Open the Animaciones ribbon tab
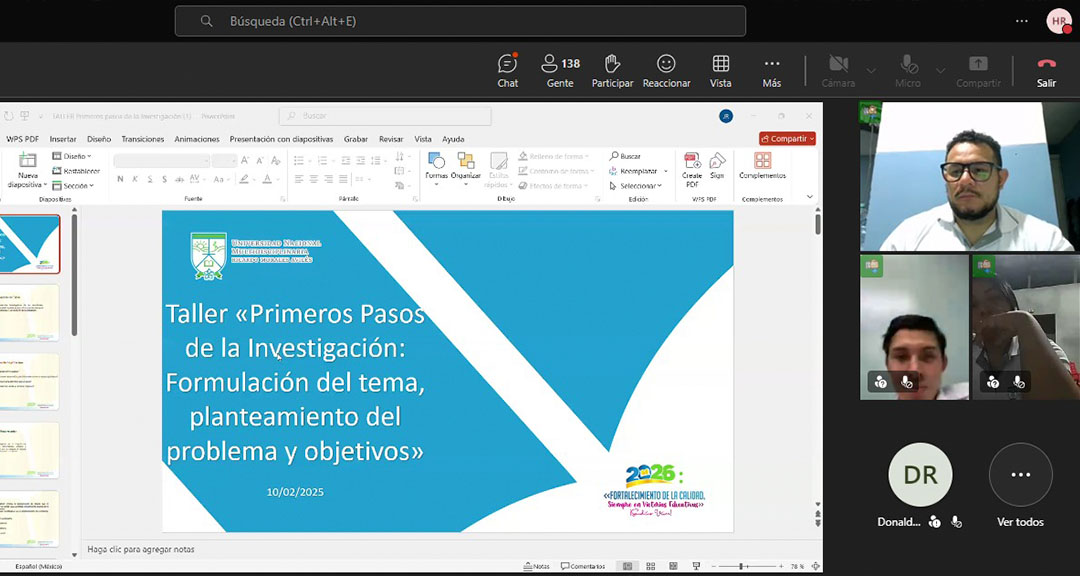The height and width of the screenshot is (576, 1080). tap(197, 139)
